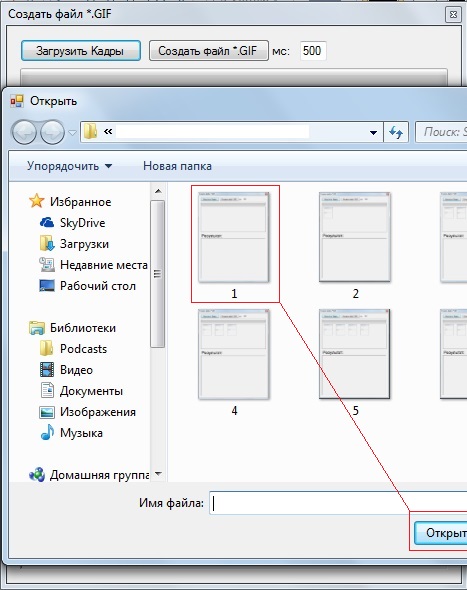This screenshot has width=467, height=590.
Task: Open the SkyDrive cloud icon in favorites
Action: pyautogui.click(x=47, y=223)
